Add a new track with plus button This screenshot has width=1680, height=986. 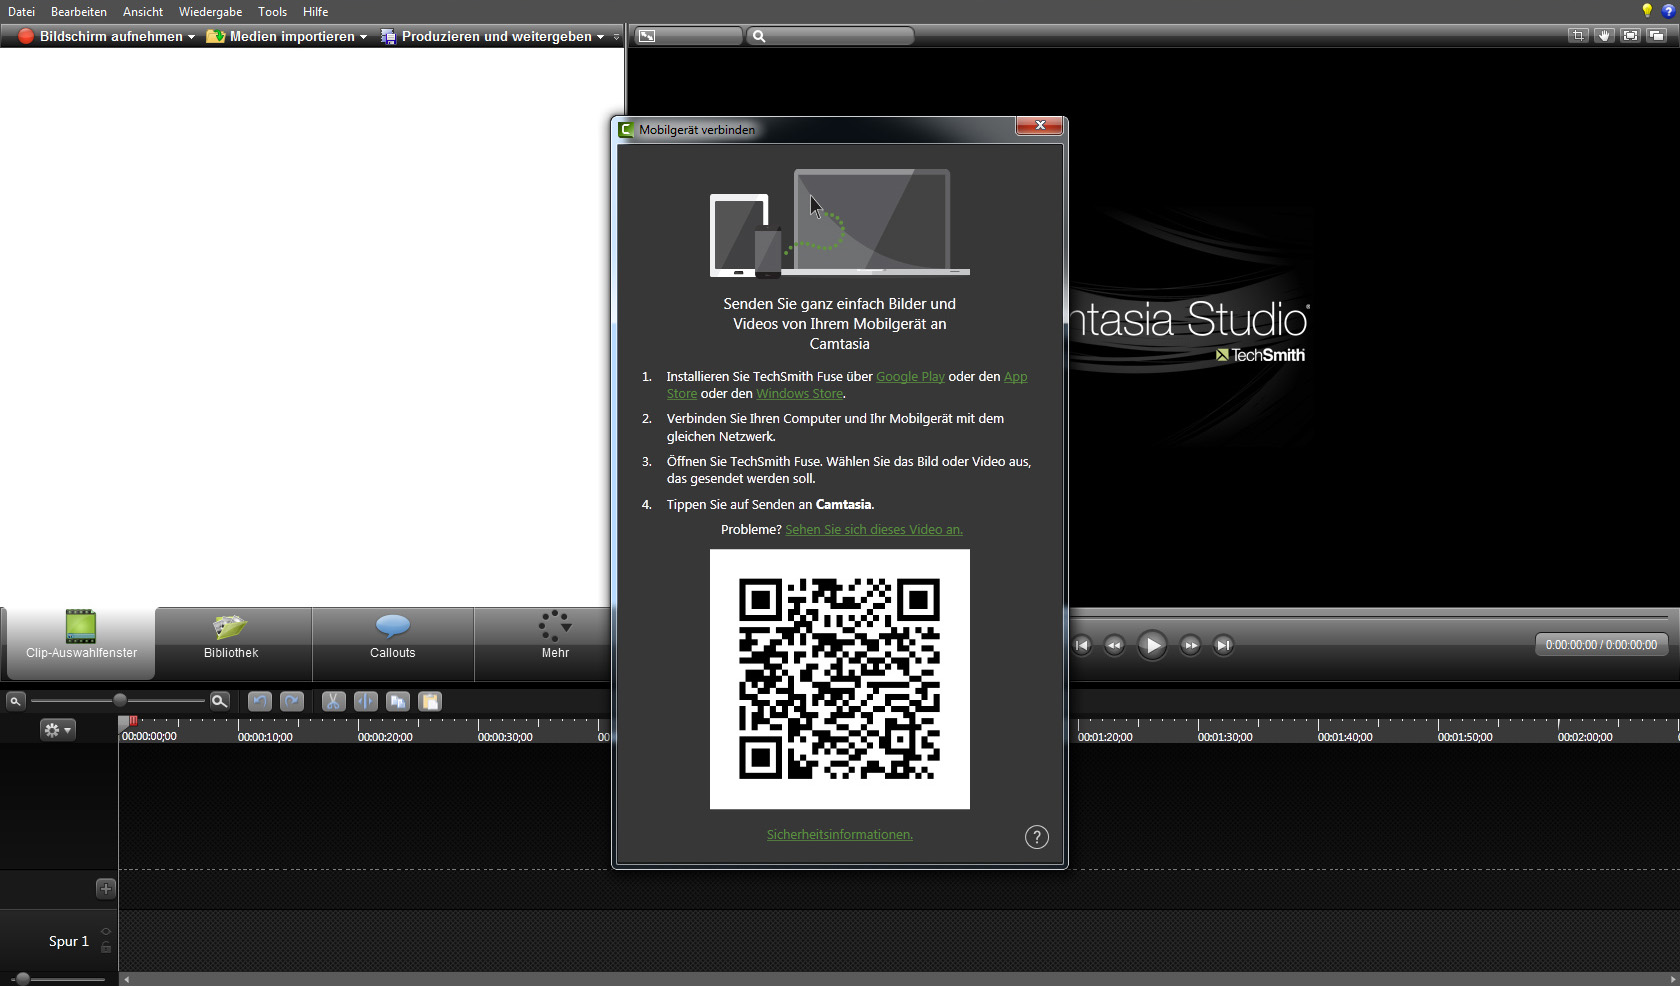click(106, 888)
